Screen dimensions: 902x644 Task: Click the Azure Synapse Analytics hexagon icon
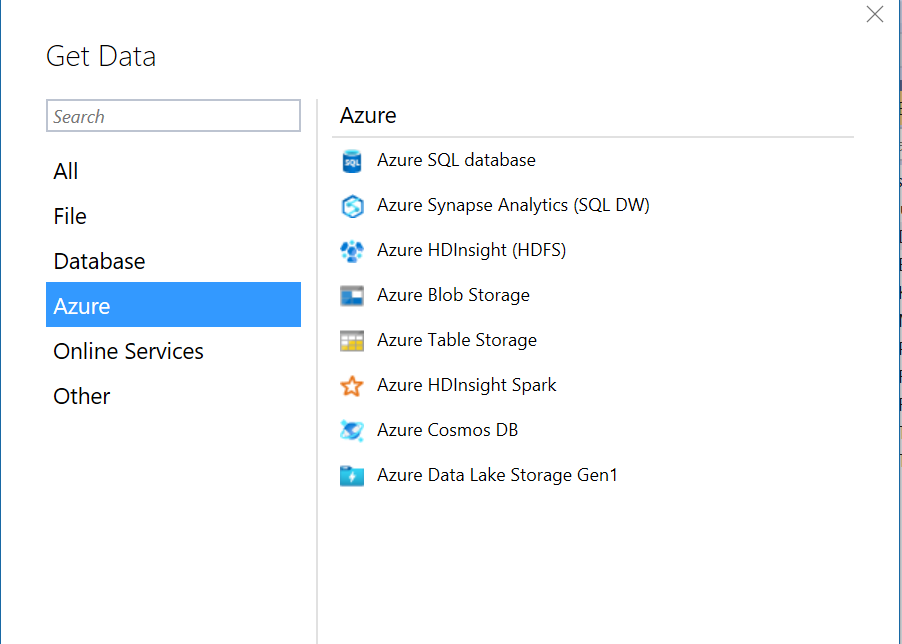coord(351,206)
